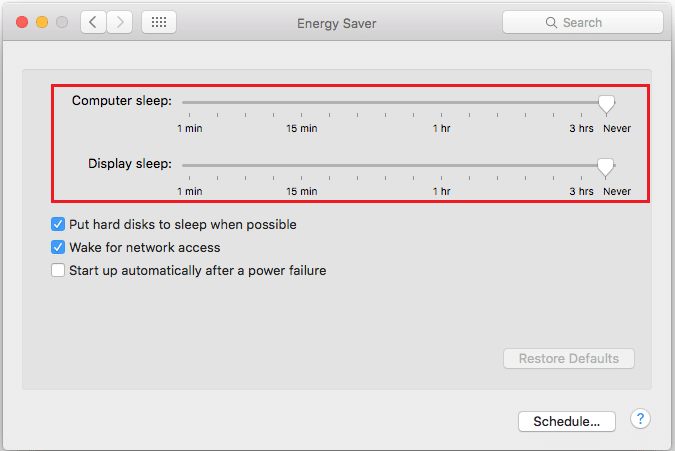The image size is (675, 451).
Task: Set Display sleep slider to 15 min mark
Action: [302, 164]
